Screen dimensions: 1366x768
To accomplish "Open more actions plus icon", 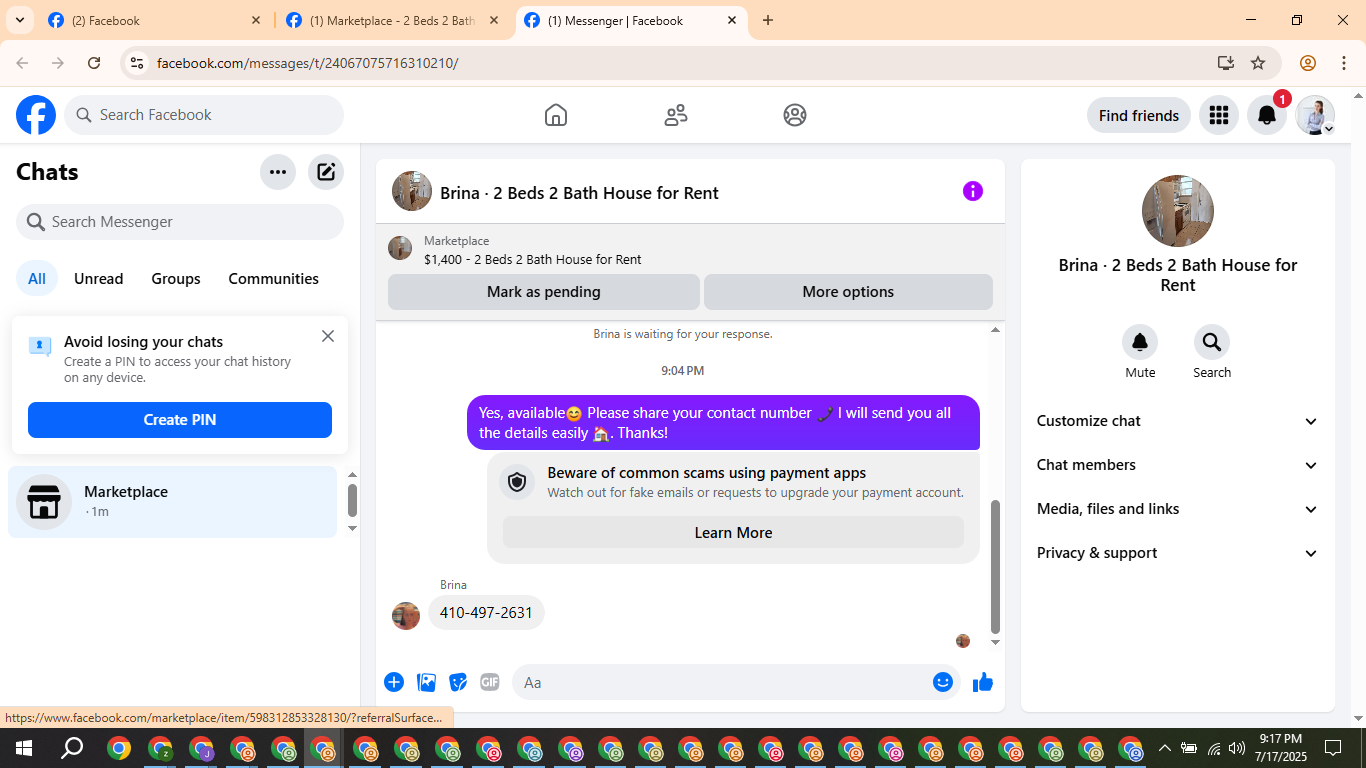I will (x=394, y=682).
